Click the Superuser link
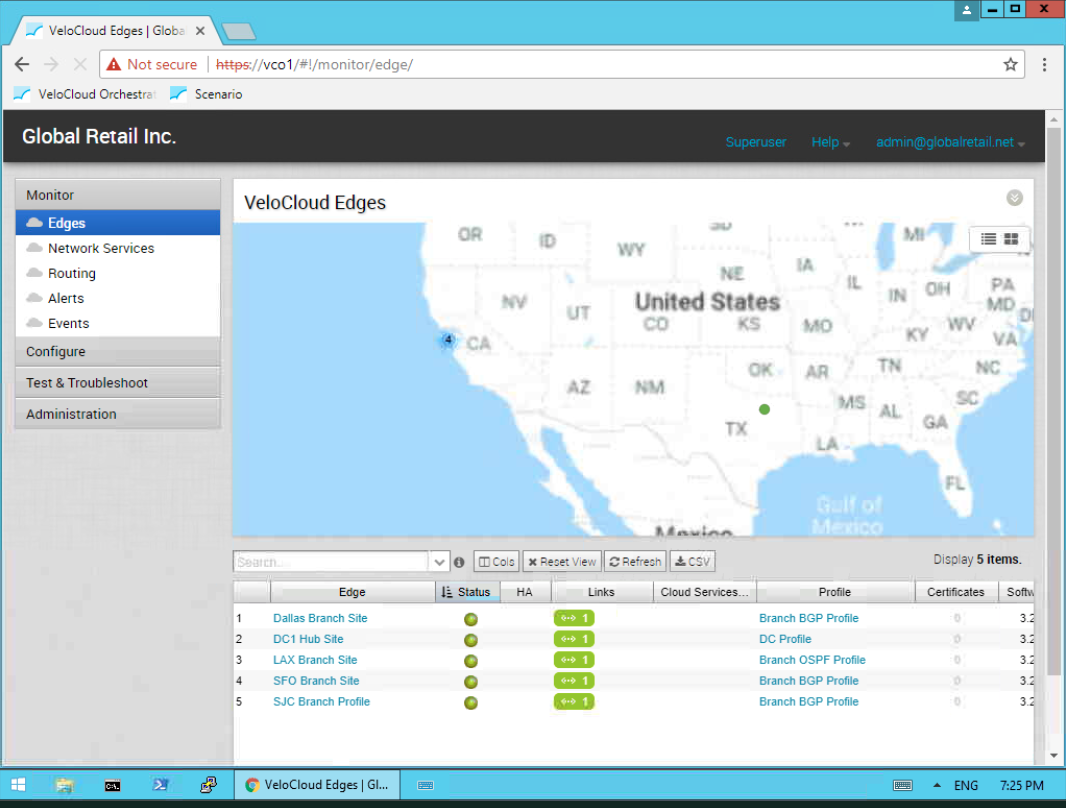1066x808 pixels. [755, 142]
